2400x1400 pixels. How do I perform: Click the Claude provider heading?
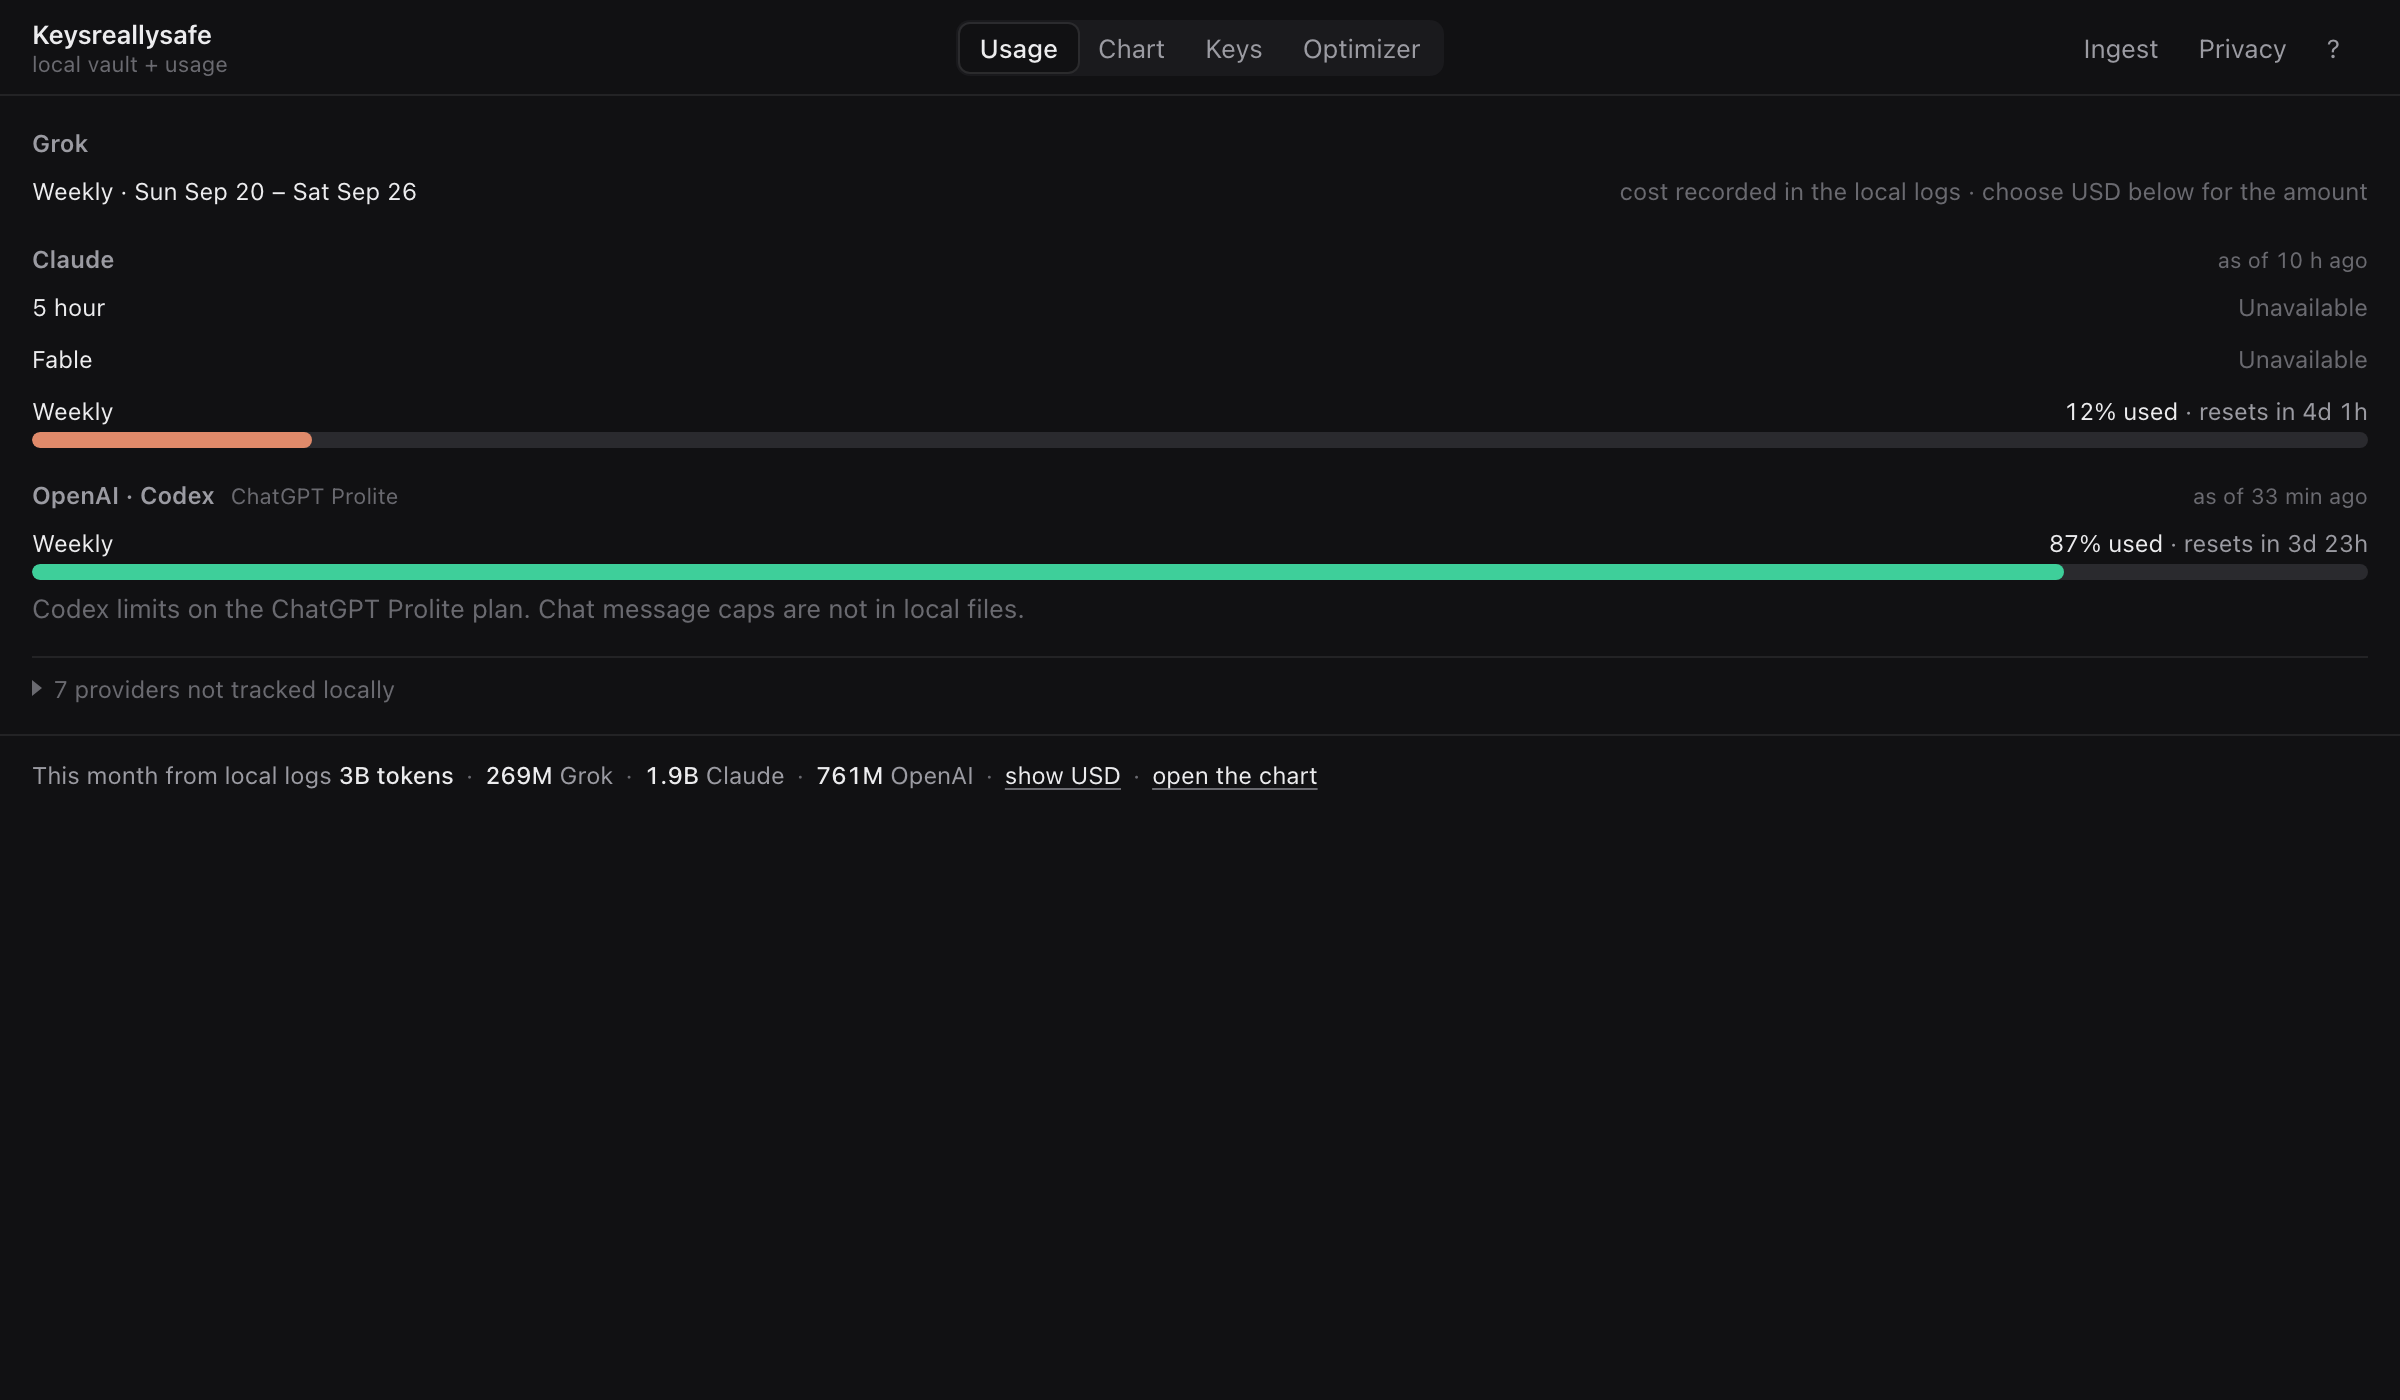(x=73, y=260)
